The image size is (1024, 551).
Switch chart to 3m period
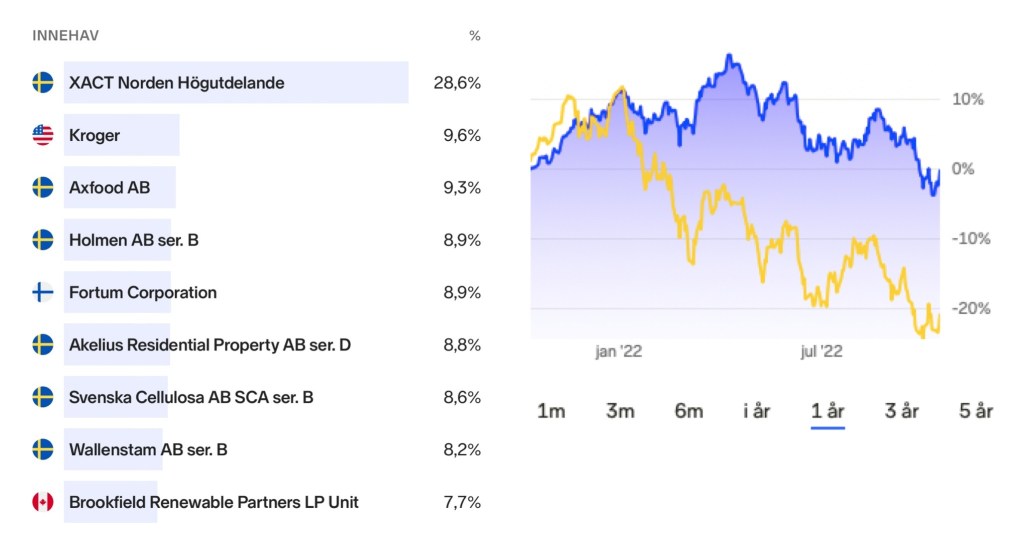[620, 411]
